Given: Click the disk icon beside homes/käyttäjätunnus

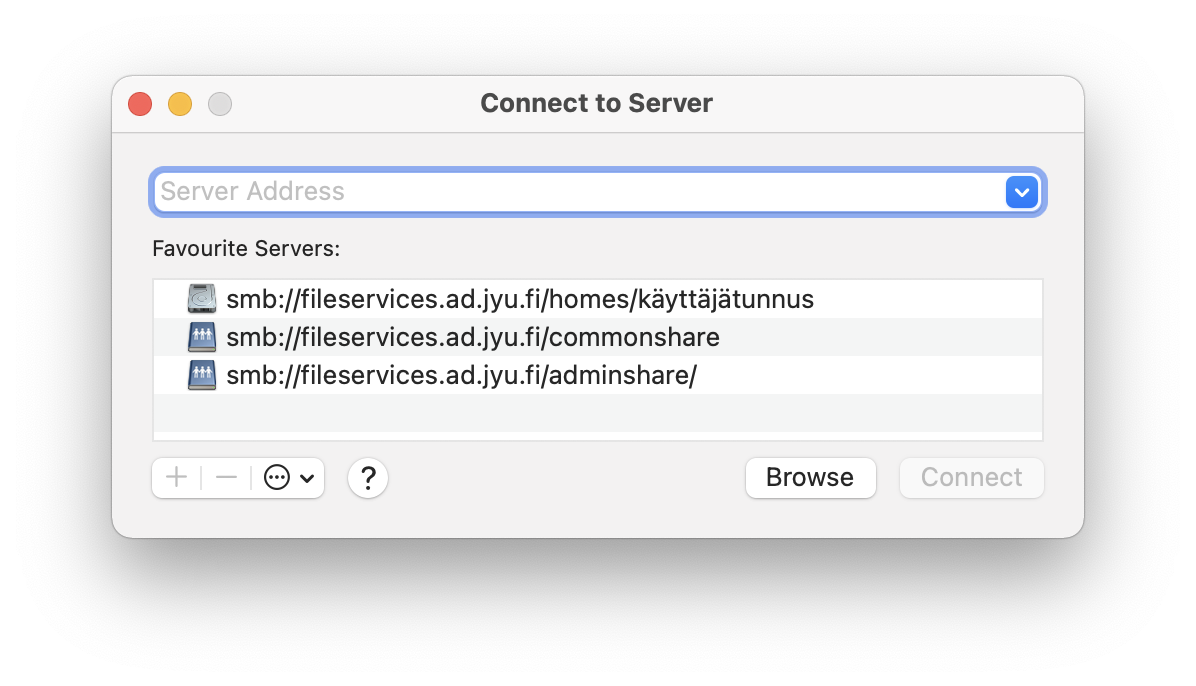Looking at the screenshot, I should pos(202,299).
